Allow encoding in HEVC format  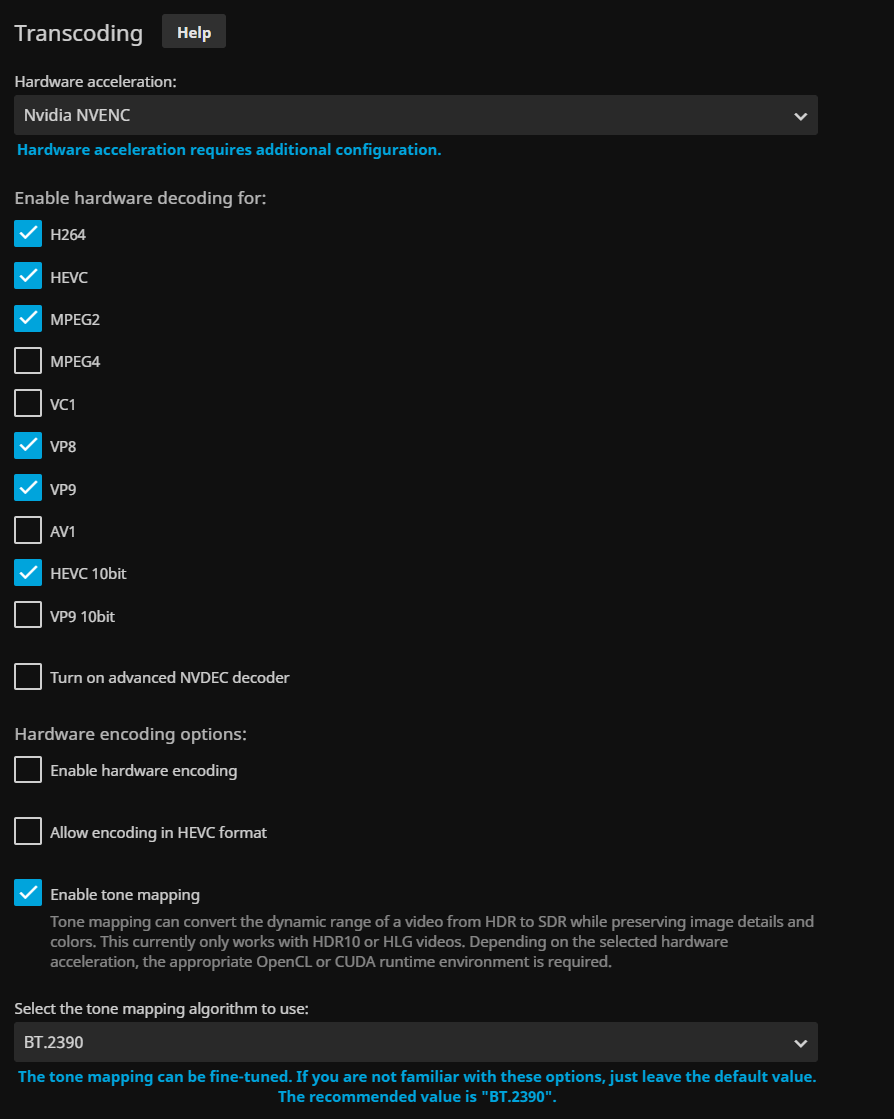(x=28, y=832)
